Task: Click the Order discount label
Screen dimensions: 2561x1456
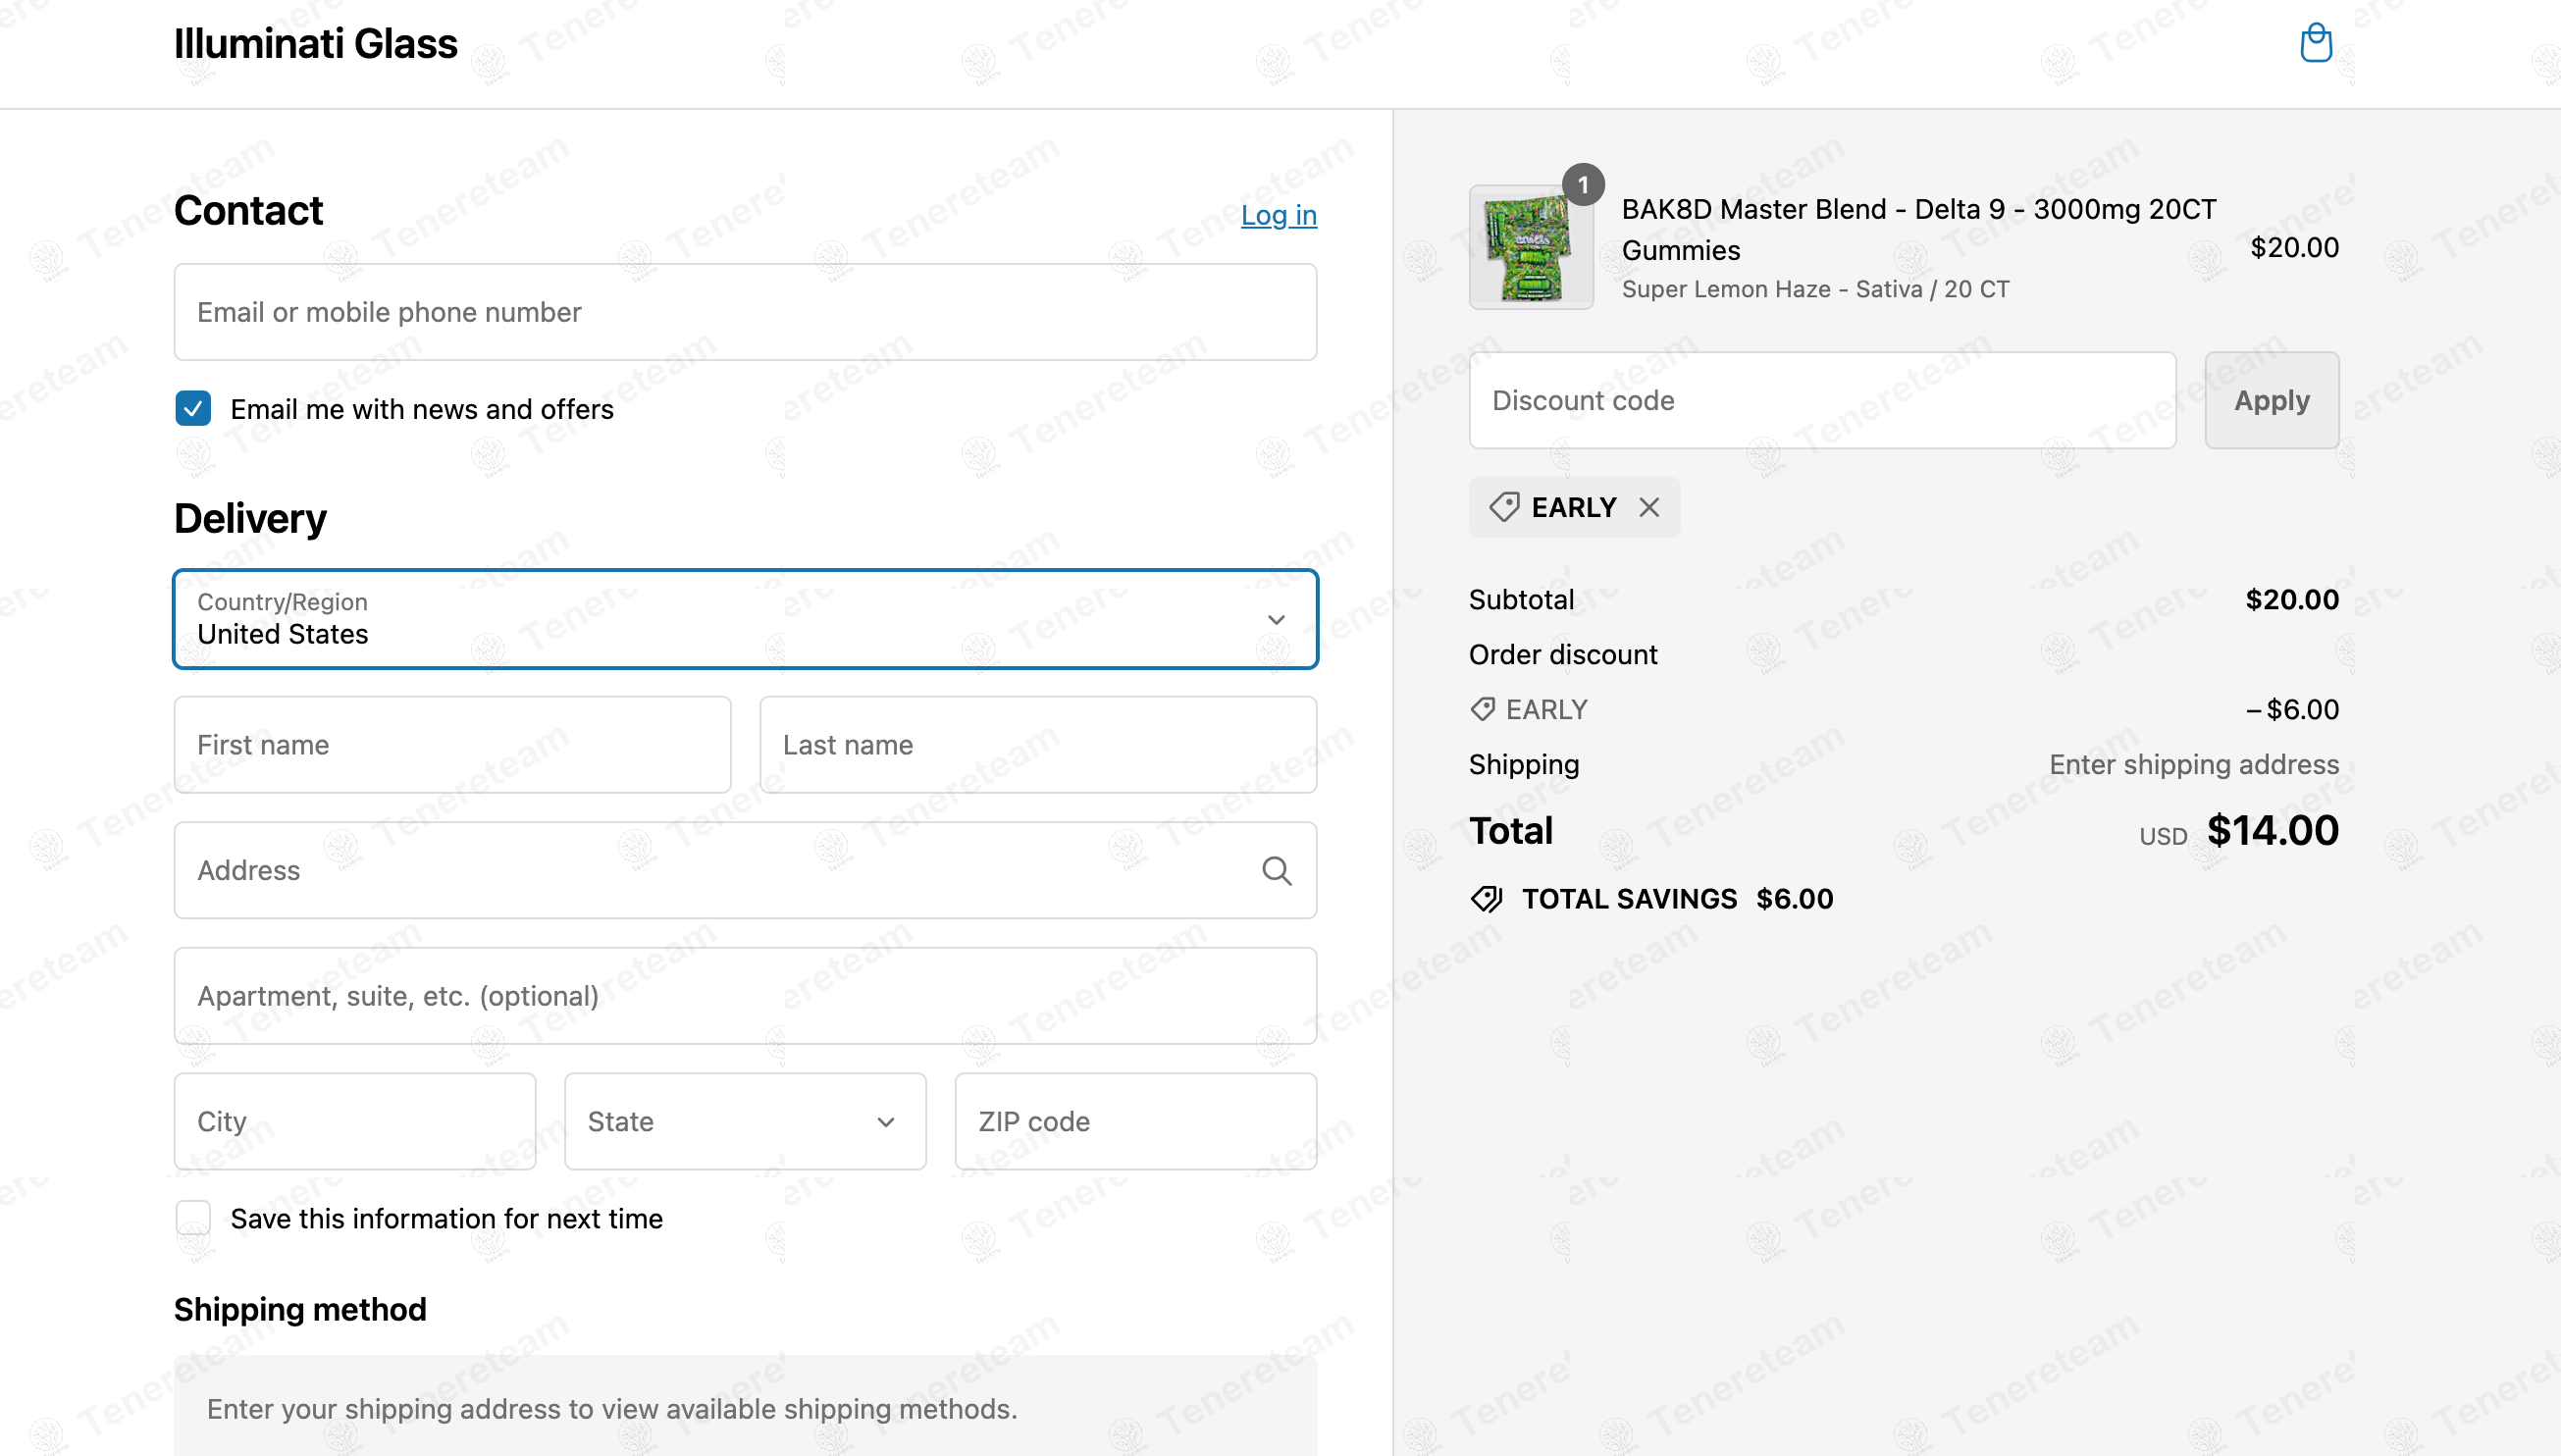Action: pyautogui.click(x=1563, y=654)
